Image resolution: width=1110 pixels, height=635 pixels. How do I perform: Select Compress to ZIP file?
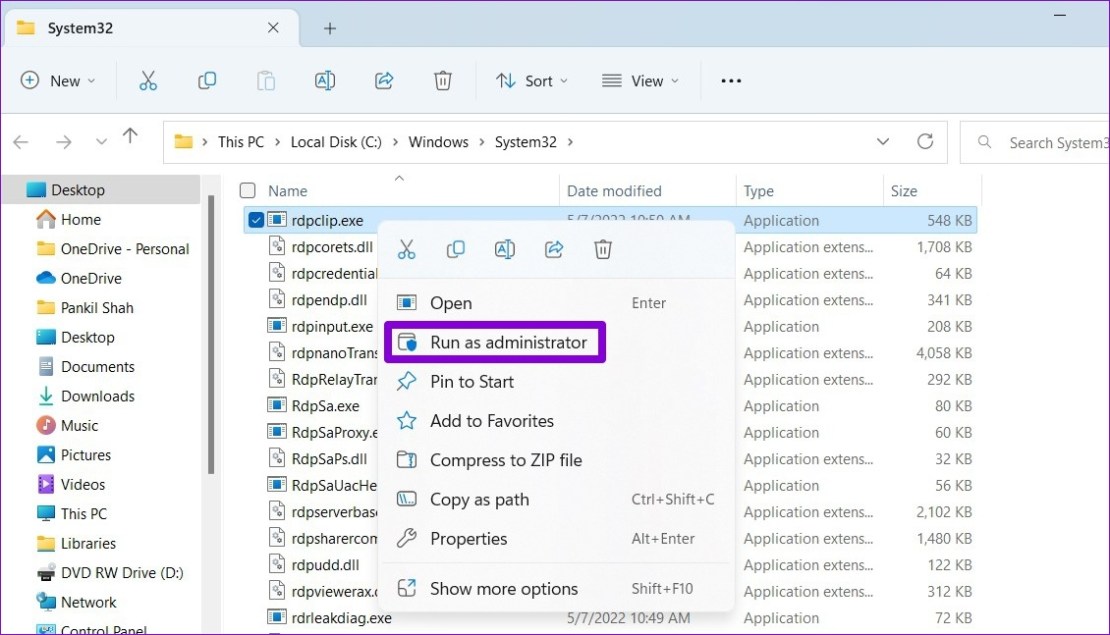coord(556,460)
